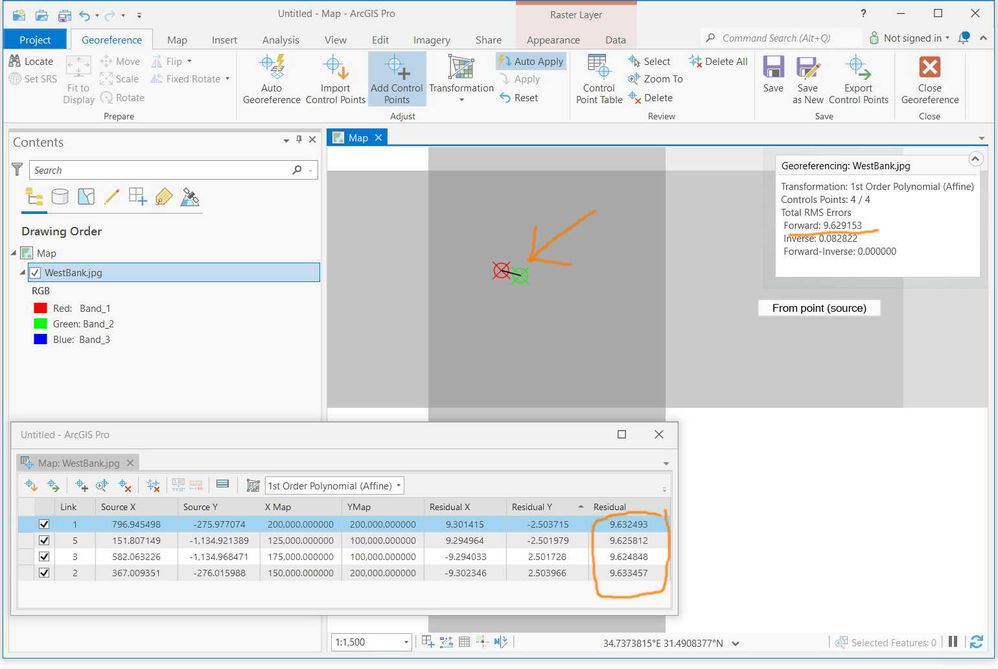Viewport: 998px width, 669px height.
Task: Open 1st Order Polynomial transformation combo box
Action: [335, 486]
